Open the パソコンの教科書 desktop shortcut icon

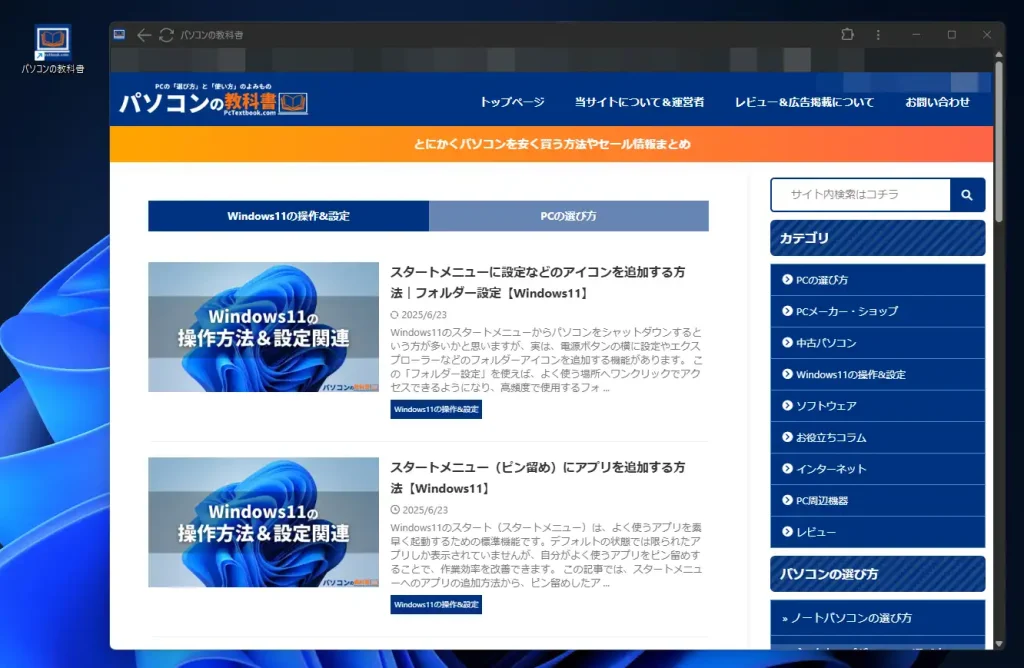pyautogui.click(x=52, y=50)
